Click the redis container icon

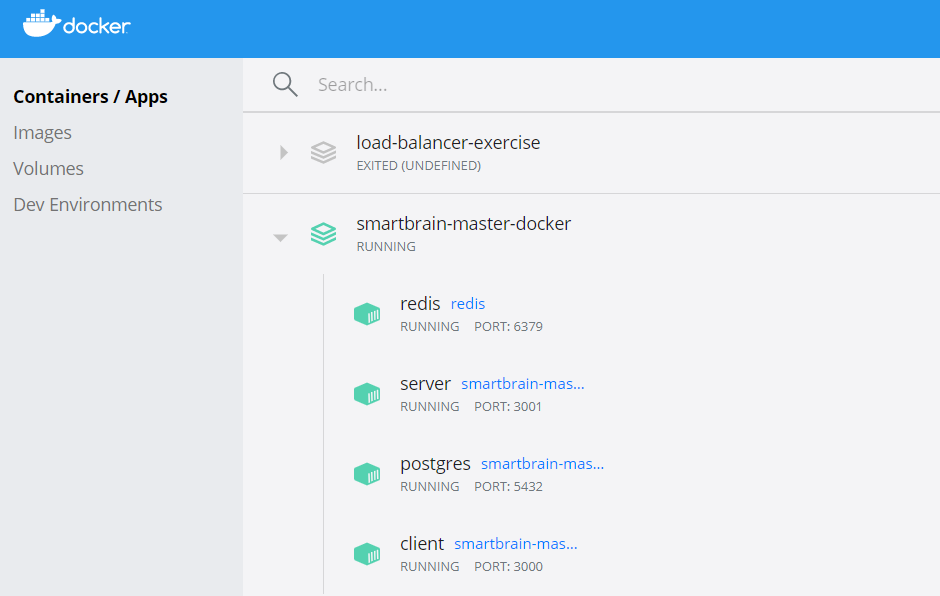coord(367,314)
